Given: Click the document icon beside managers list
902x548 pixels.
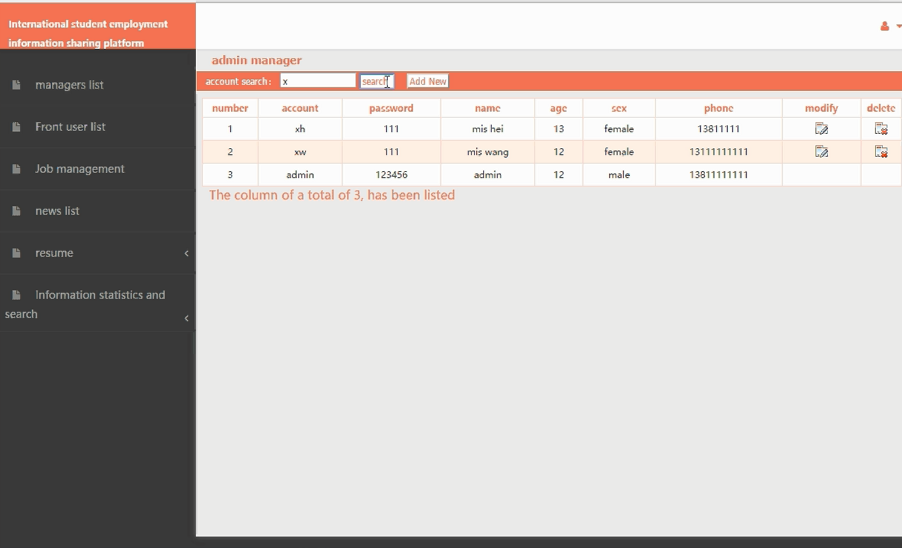Looking at the screenshot, I should [16, 85].
